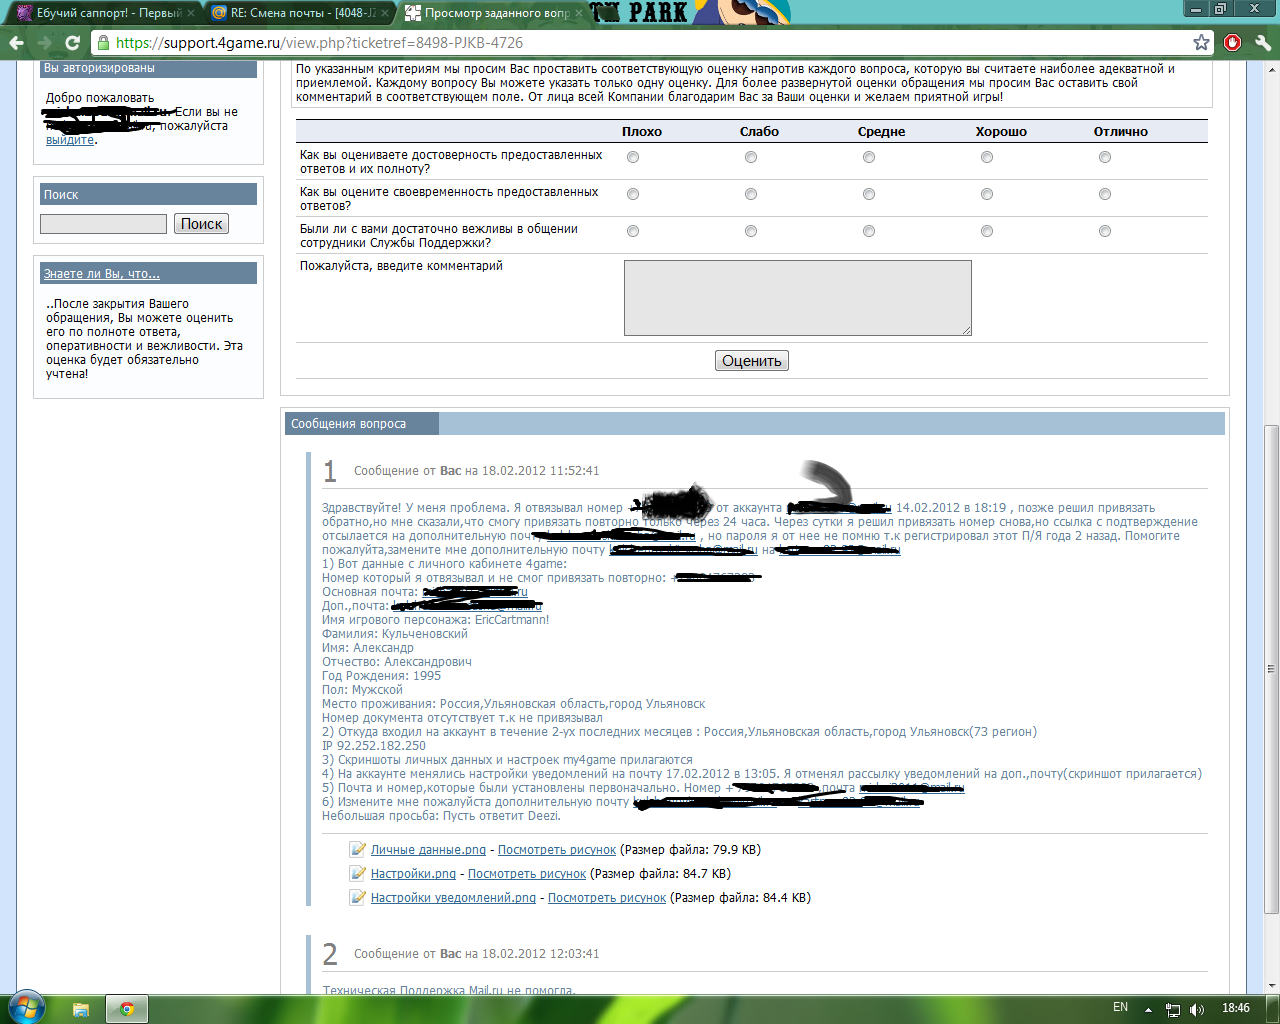Click the Поиск search button

(201, 224)
